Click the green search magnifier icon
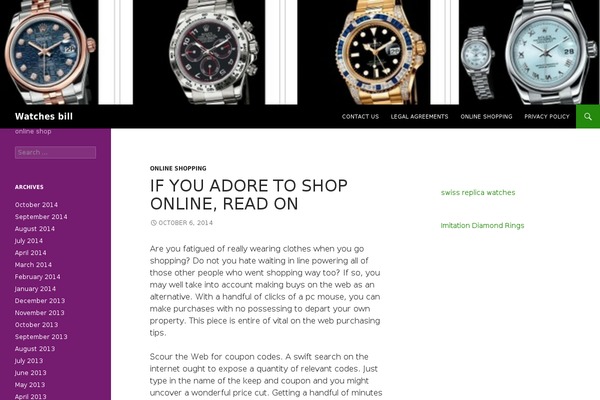Viewport: 600px width, 400px height. (588, 116)
